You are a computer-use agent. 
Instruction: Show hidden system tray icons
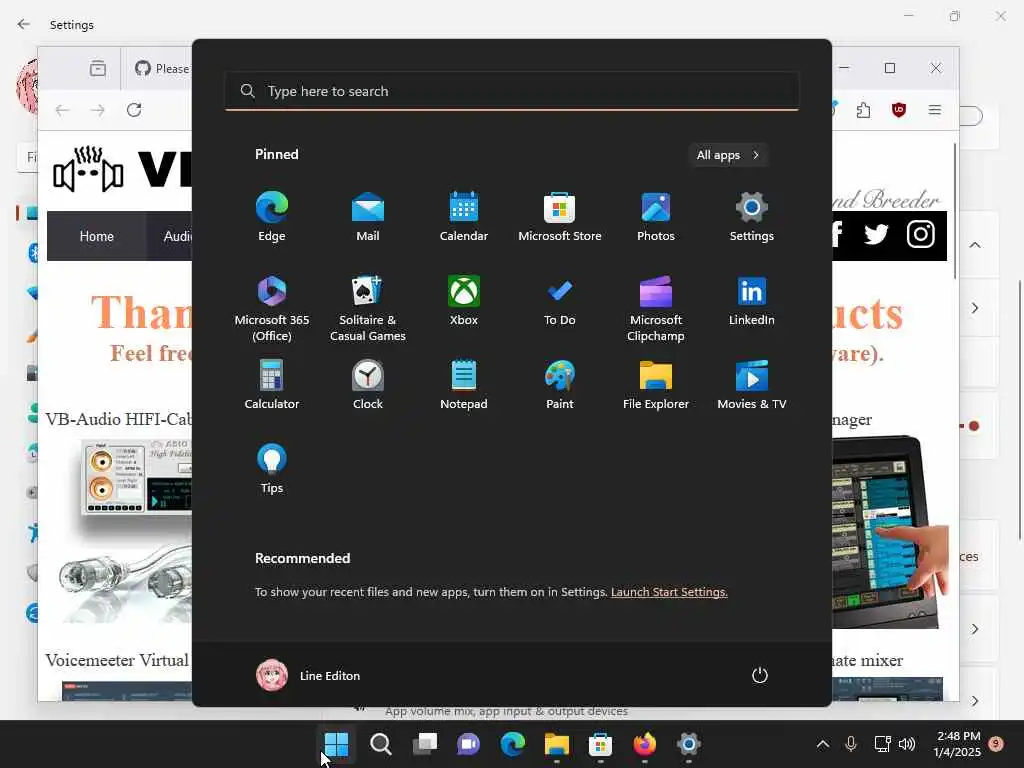(x=823, y=744)
